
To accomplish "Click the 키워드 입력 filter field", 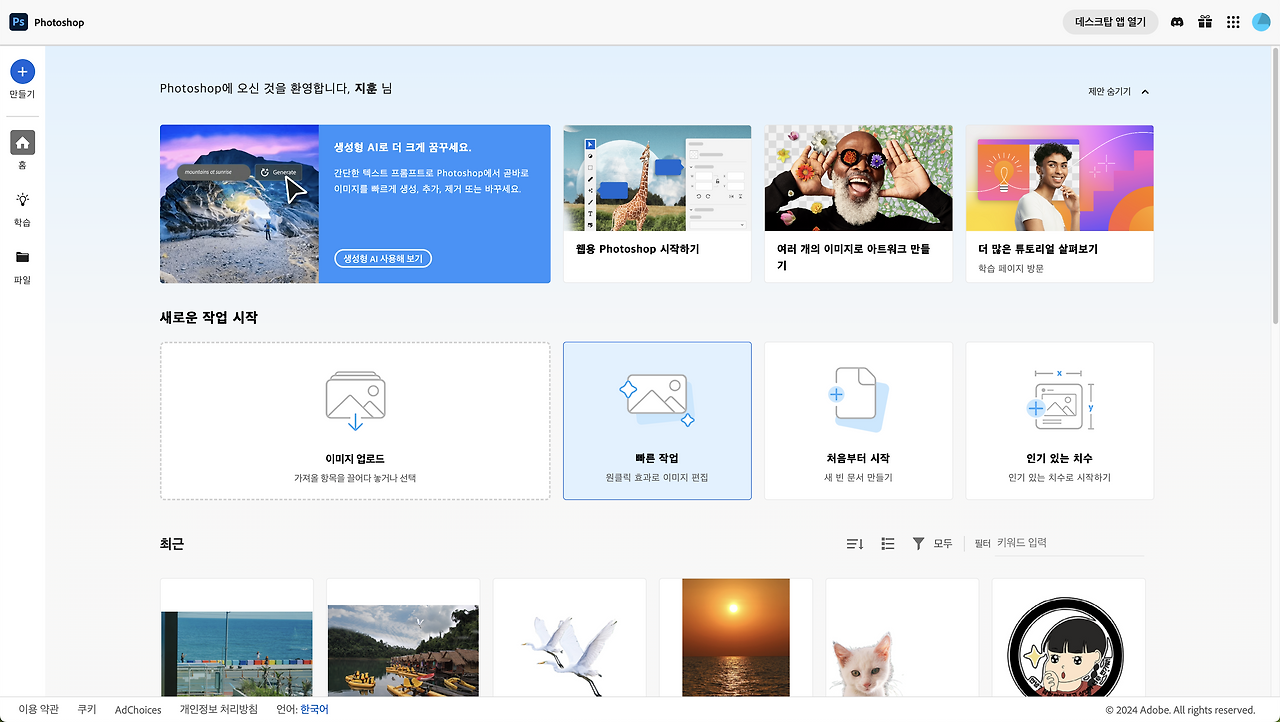I will [1070, 543].
